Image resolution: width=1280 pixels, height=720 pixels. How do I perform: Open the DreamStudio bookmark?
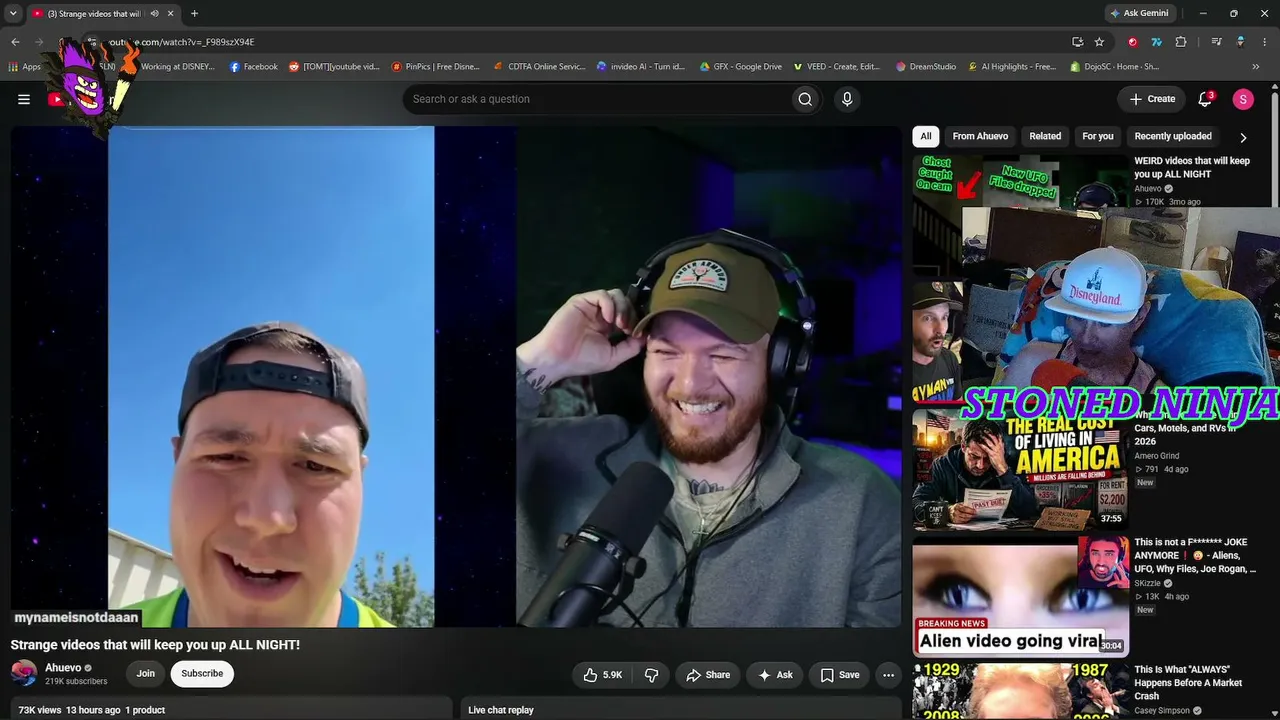[926, 67]
